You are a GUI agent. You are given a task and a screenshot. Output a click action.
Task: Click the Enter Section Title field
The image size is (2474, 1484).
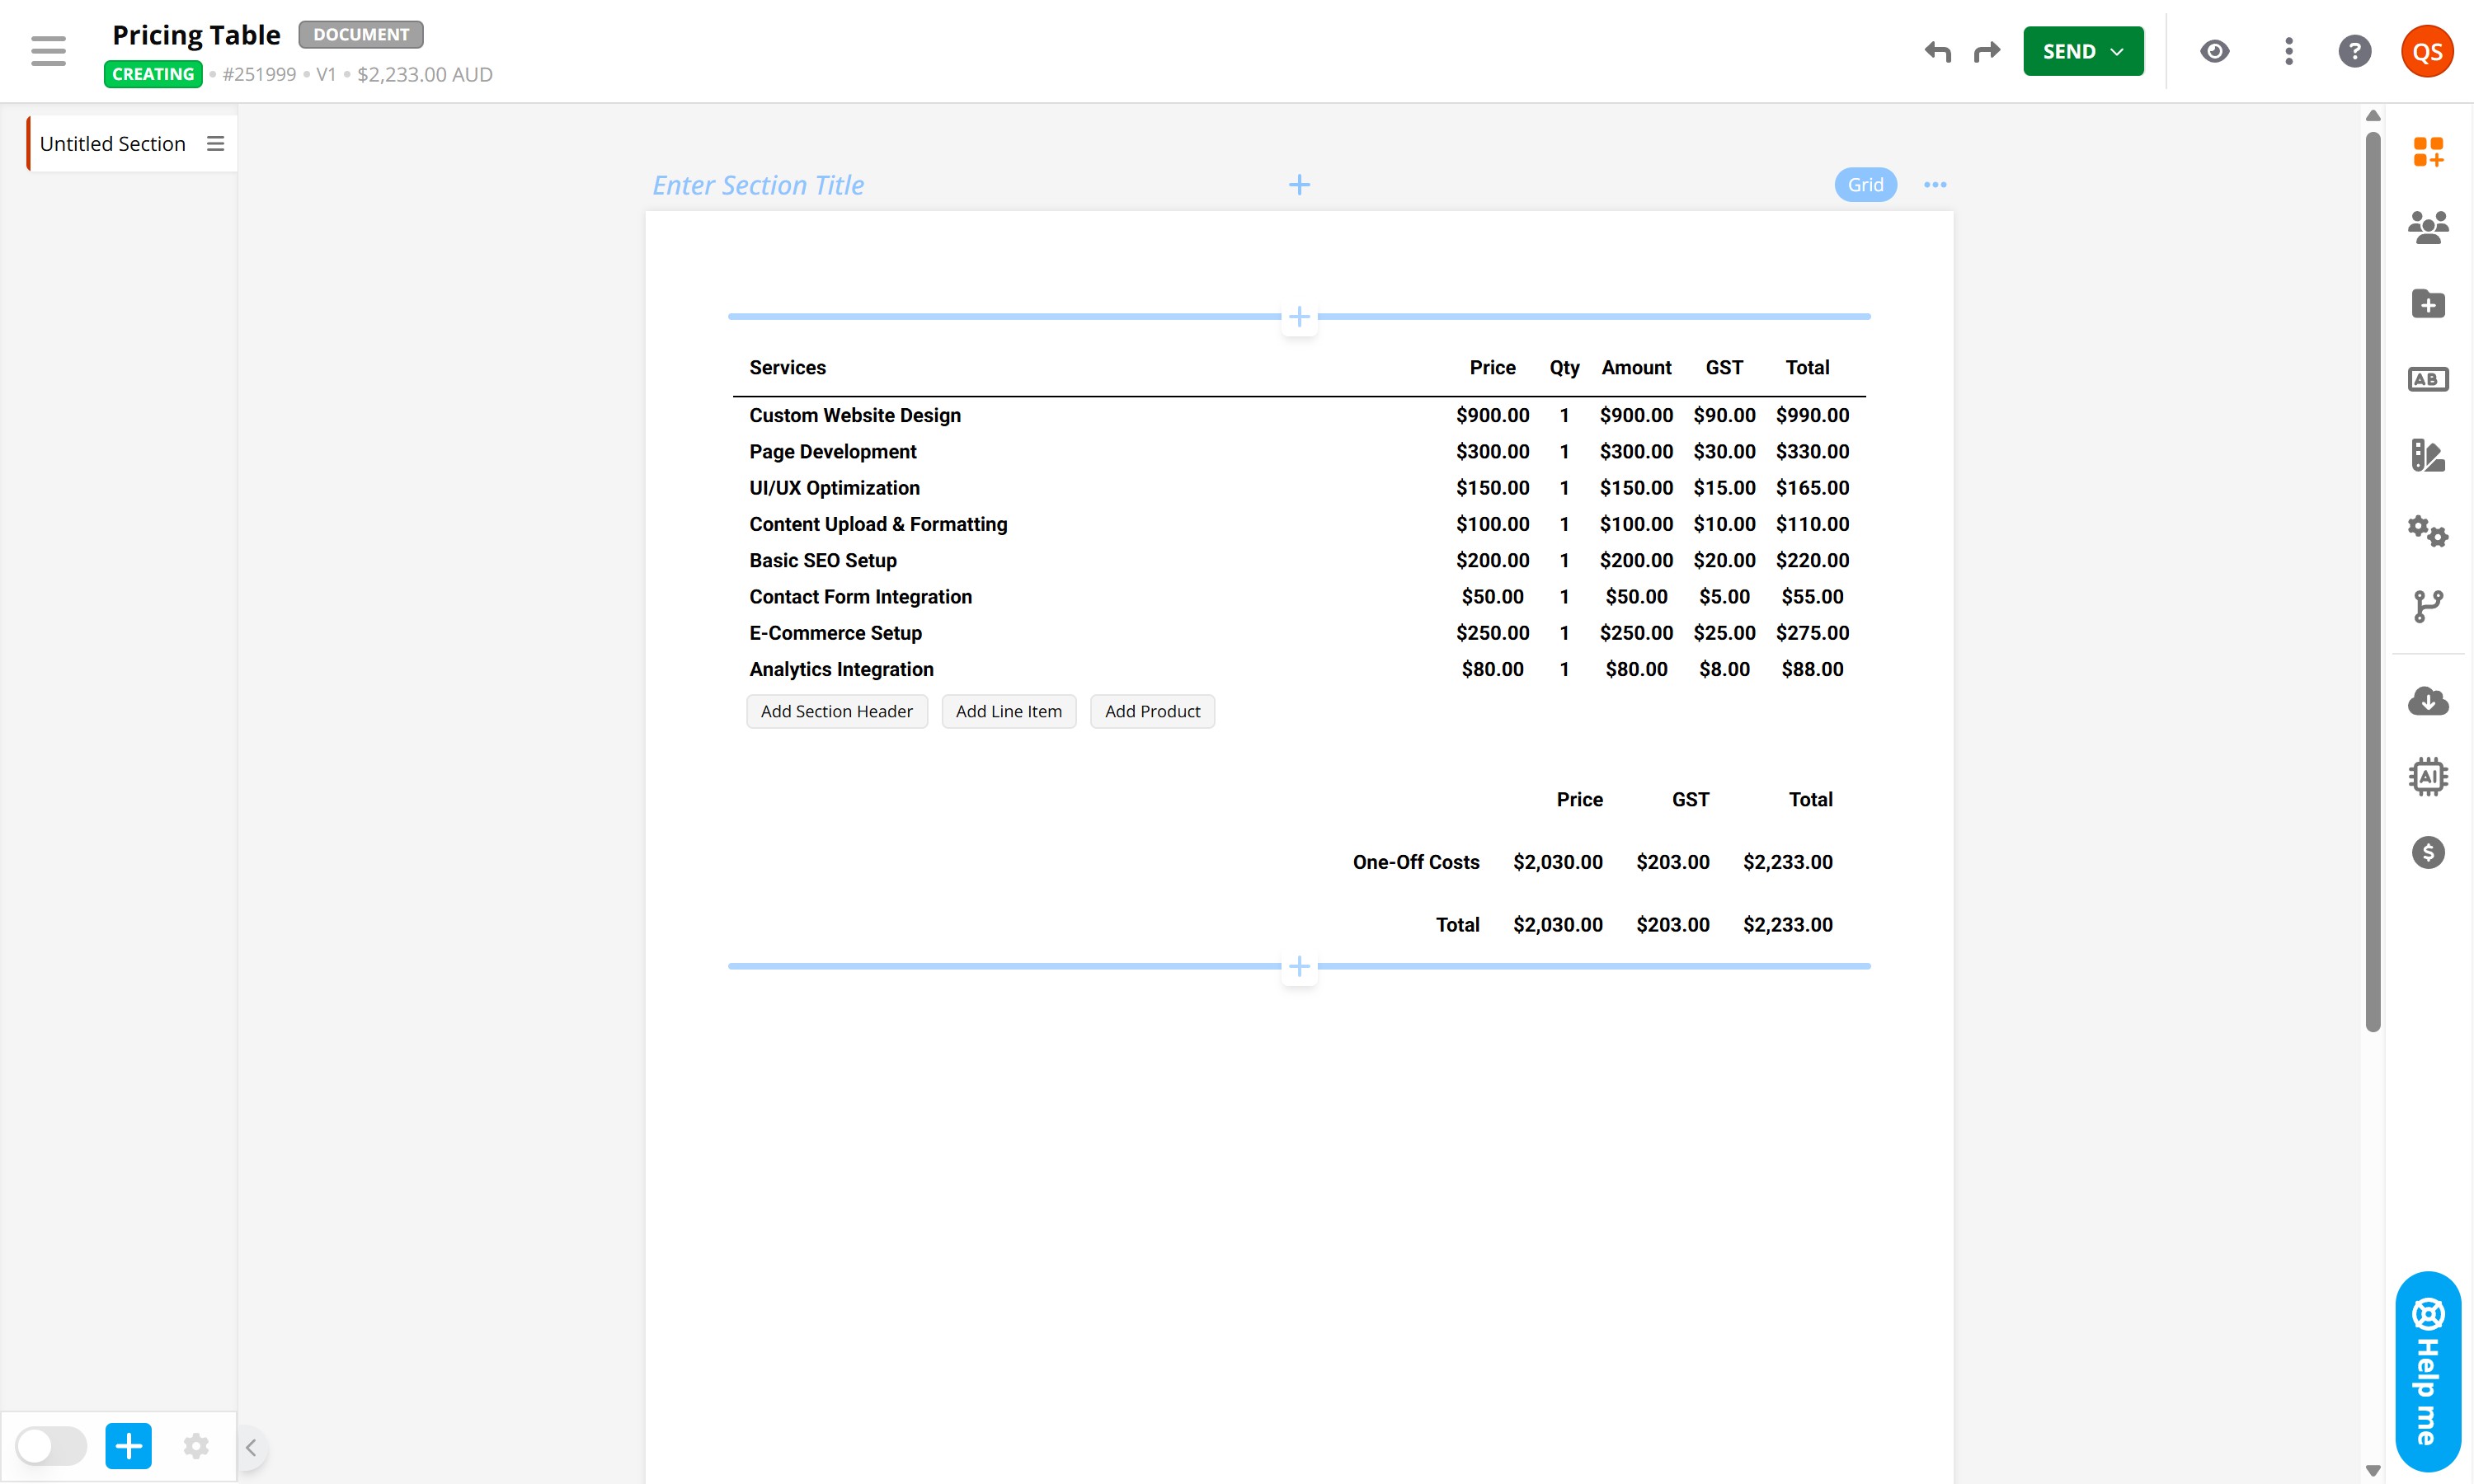tap(758, 185)
